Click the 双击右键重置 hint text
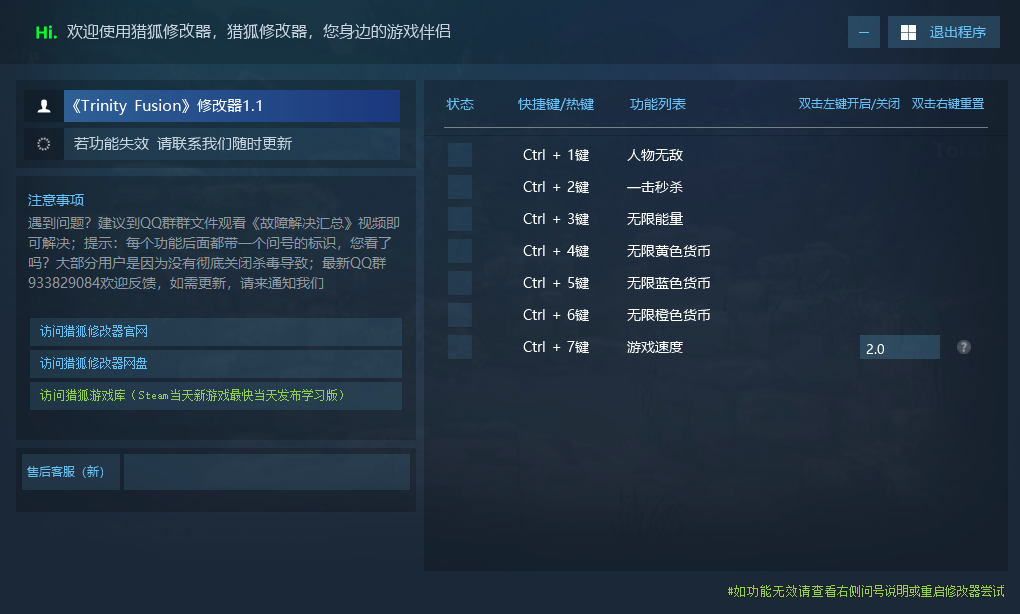This screenshot has width=1020, height=614. (x=948, y=104)
